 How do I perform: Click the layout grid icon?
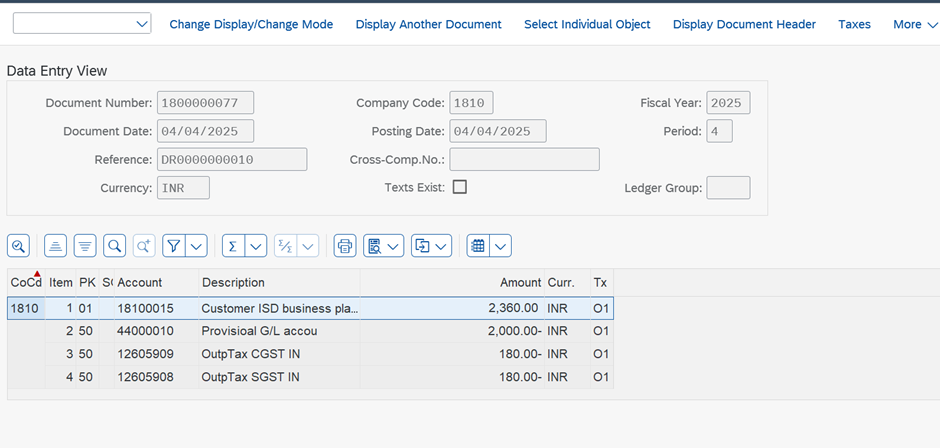pyautogui.click(x=478, y=246)
